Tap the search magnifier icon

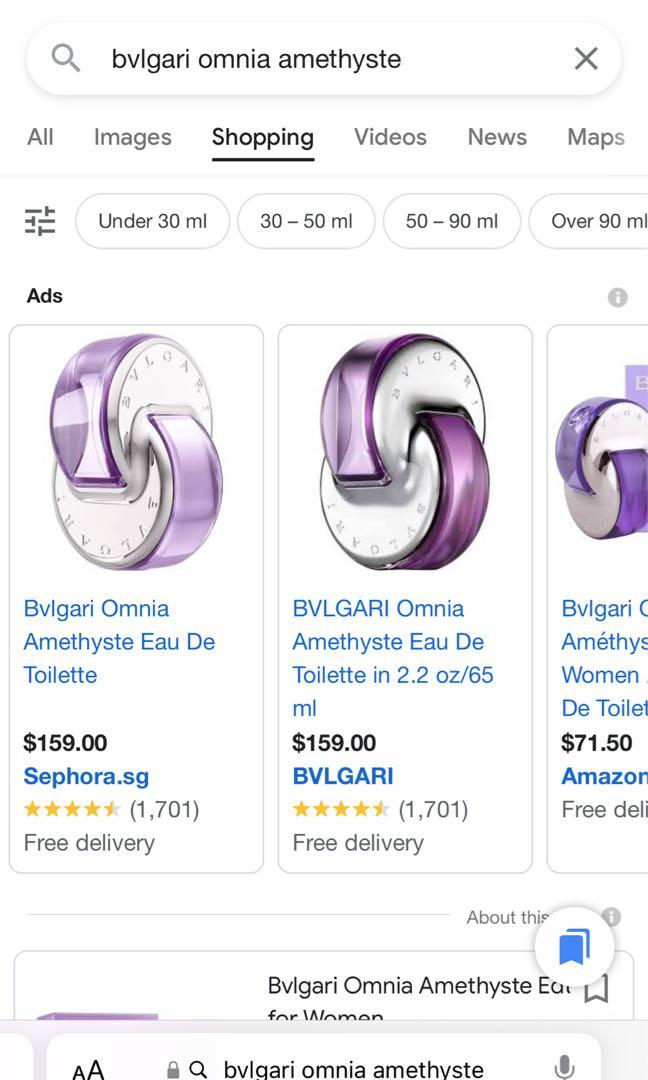[66, 59]
